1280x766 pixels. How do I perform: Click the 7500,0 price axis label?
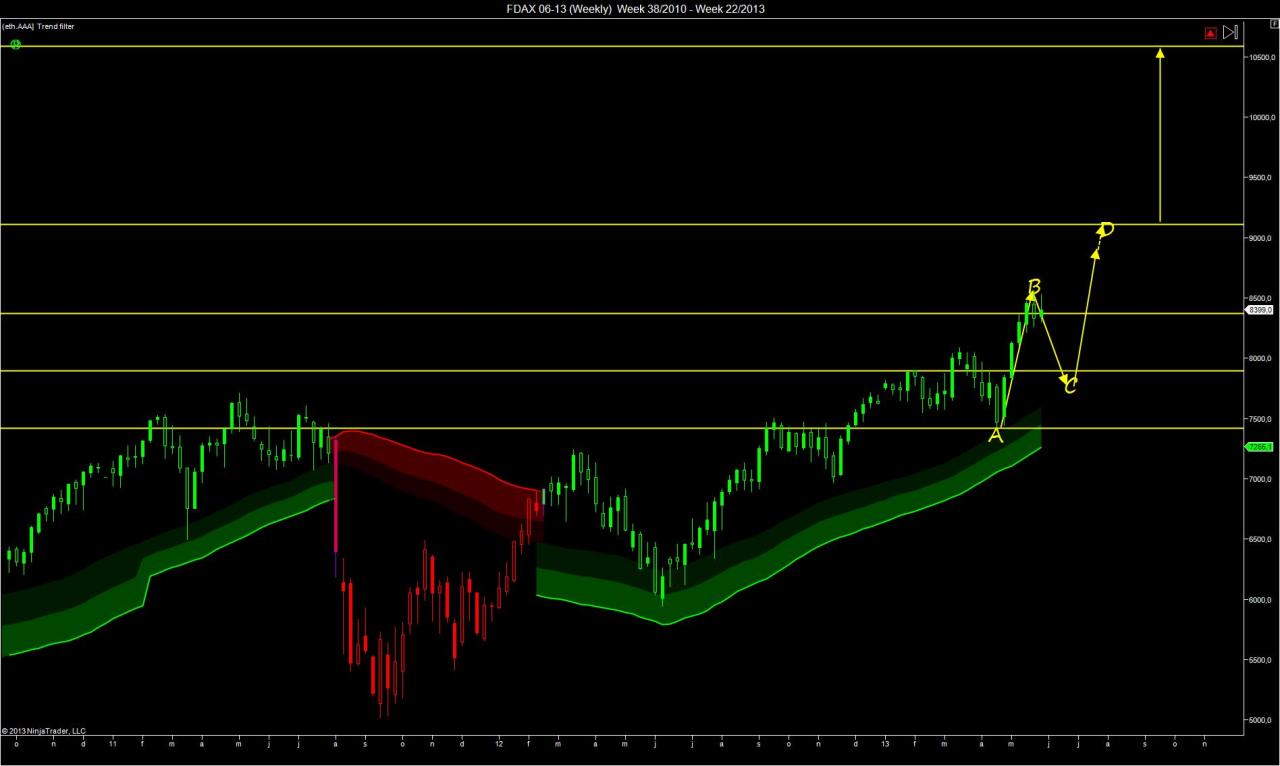1259,419
